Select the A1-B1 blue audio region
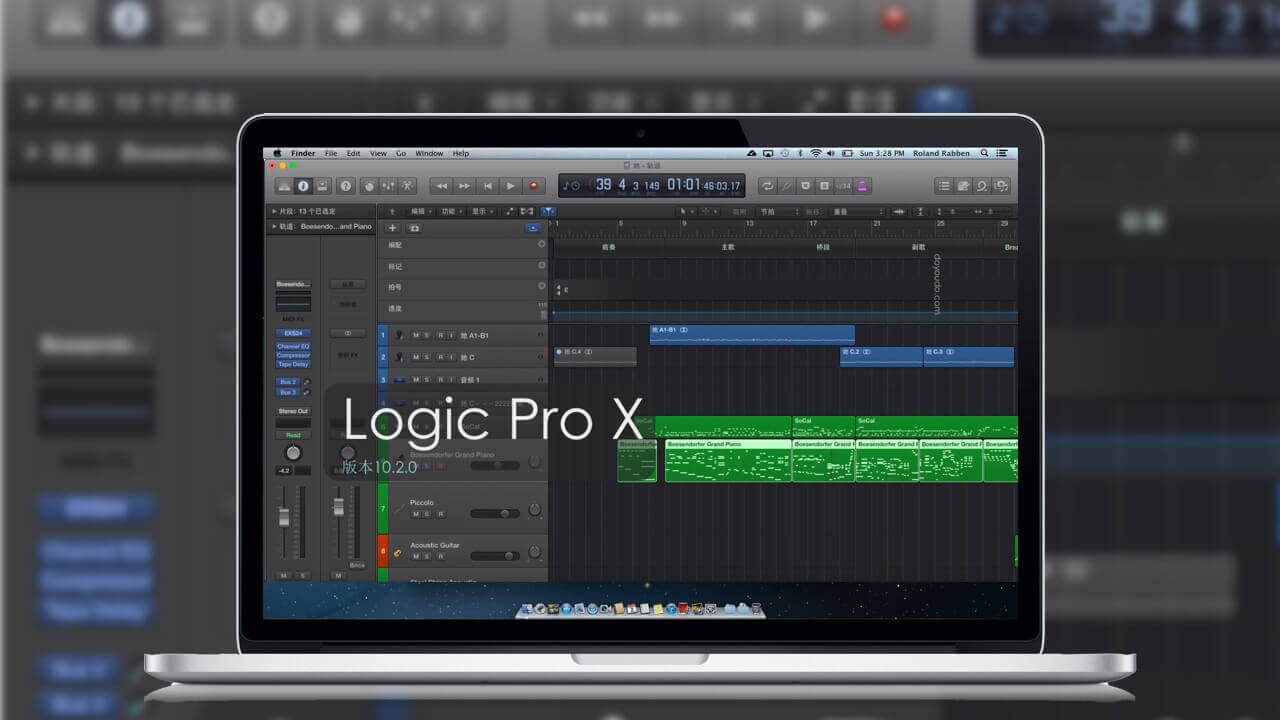The height and width of the screenshot is (720, 1280). click(752, 334)
